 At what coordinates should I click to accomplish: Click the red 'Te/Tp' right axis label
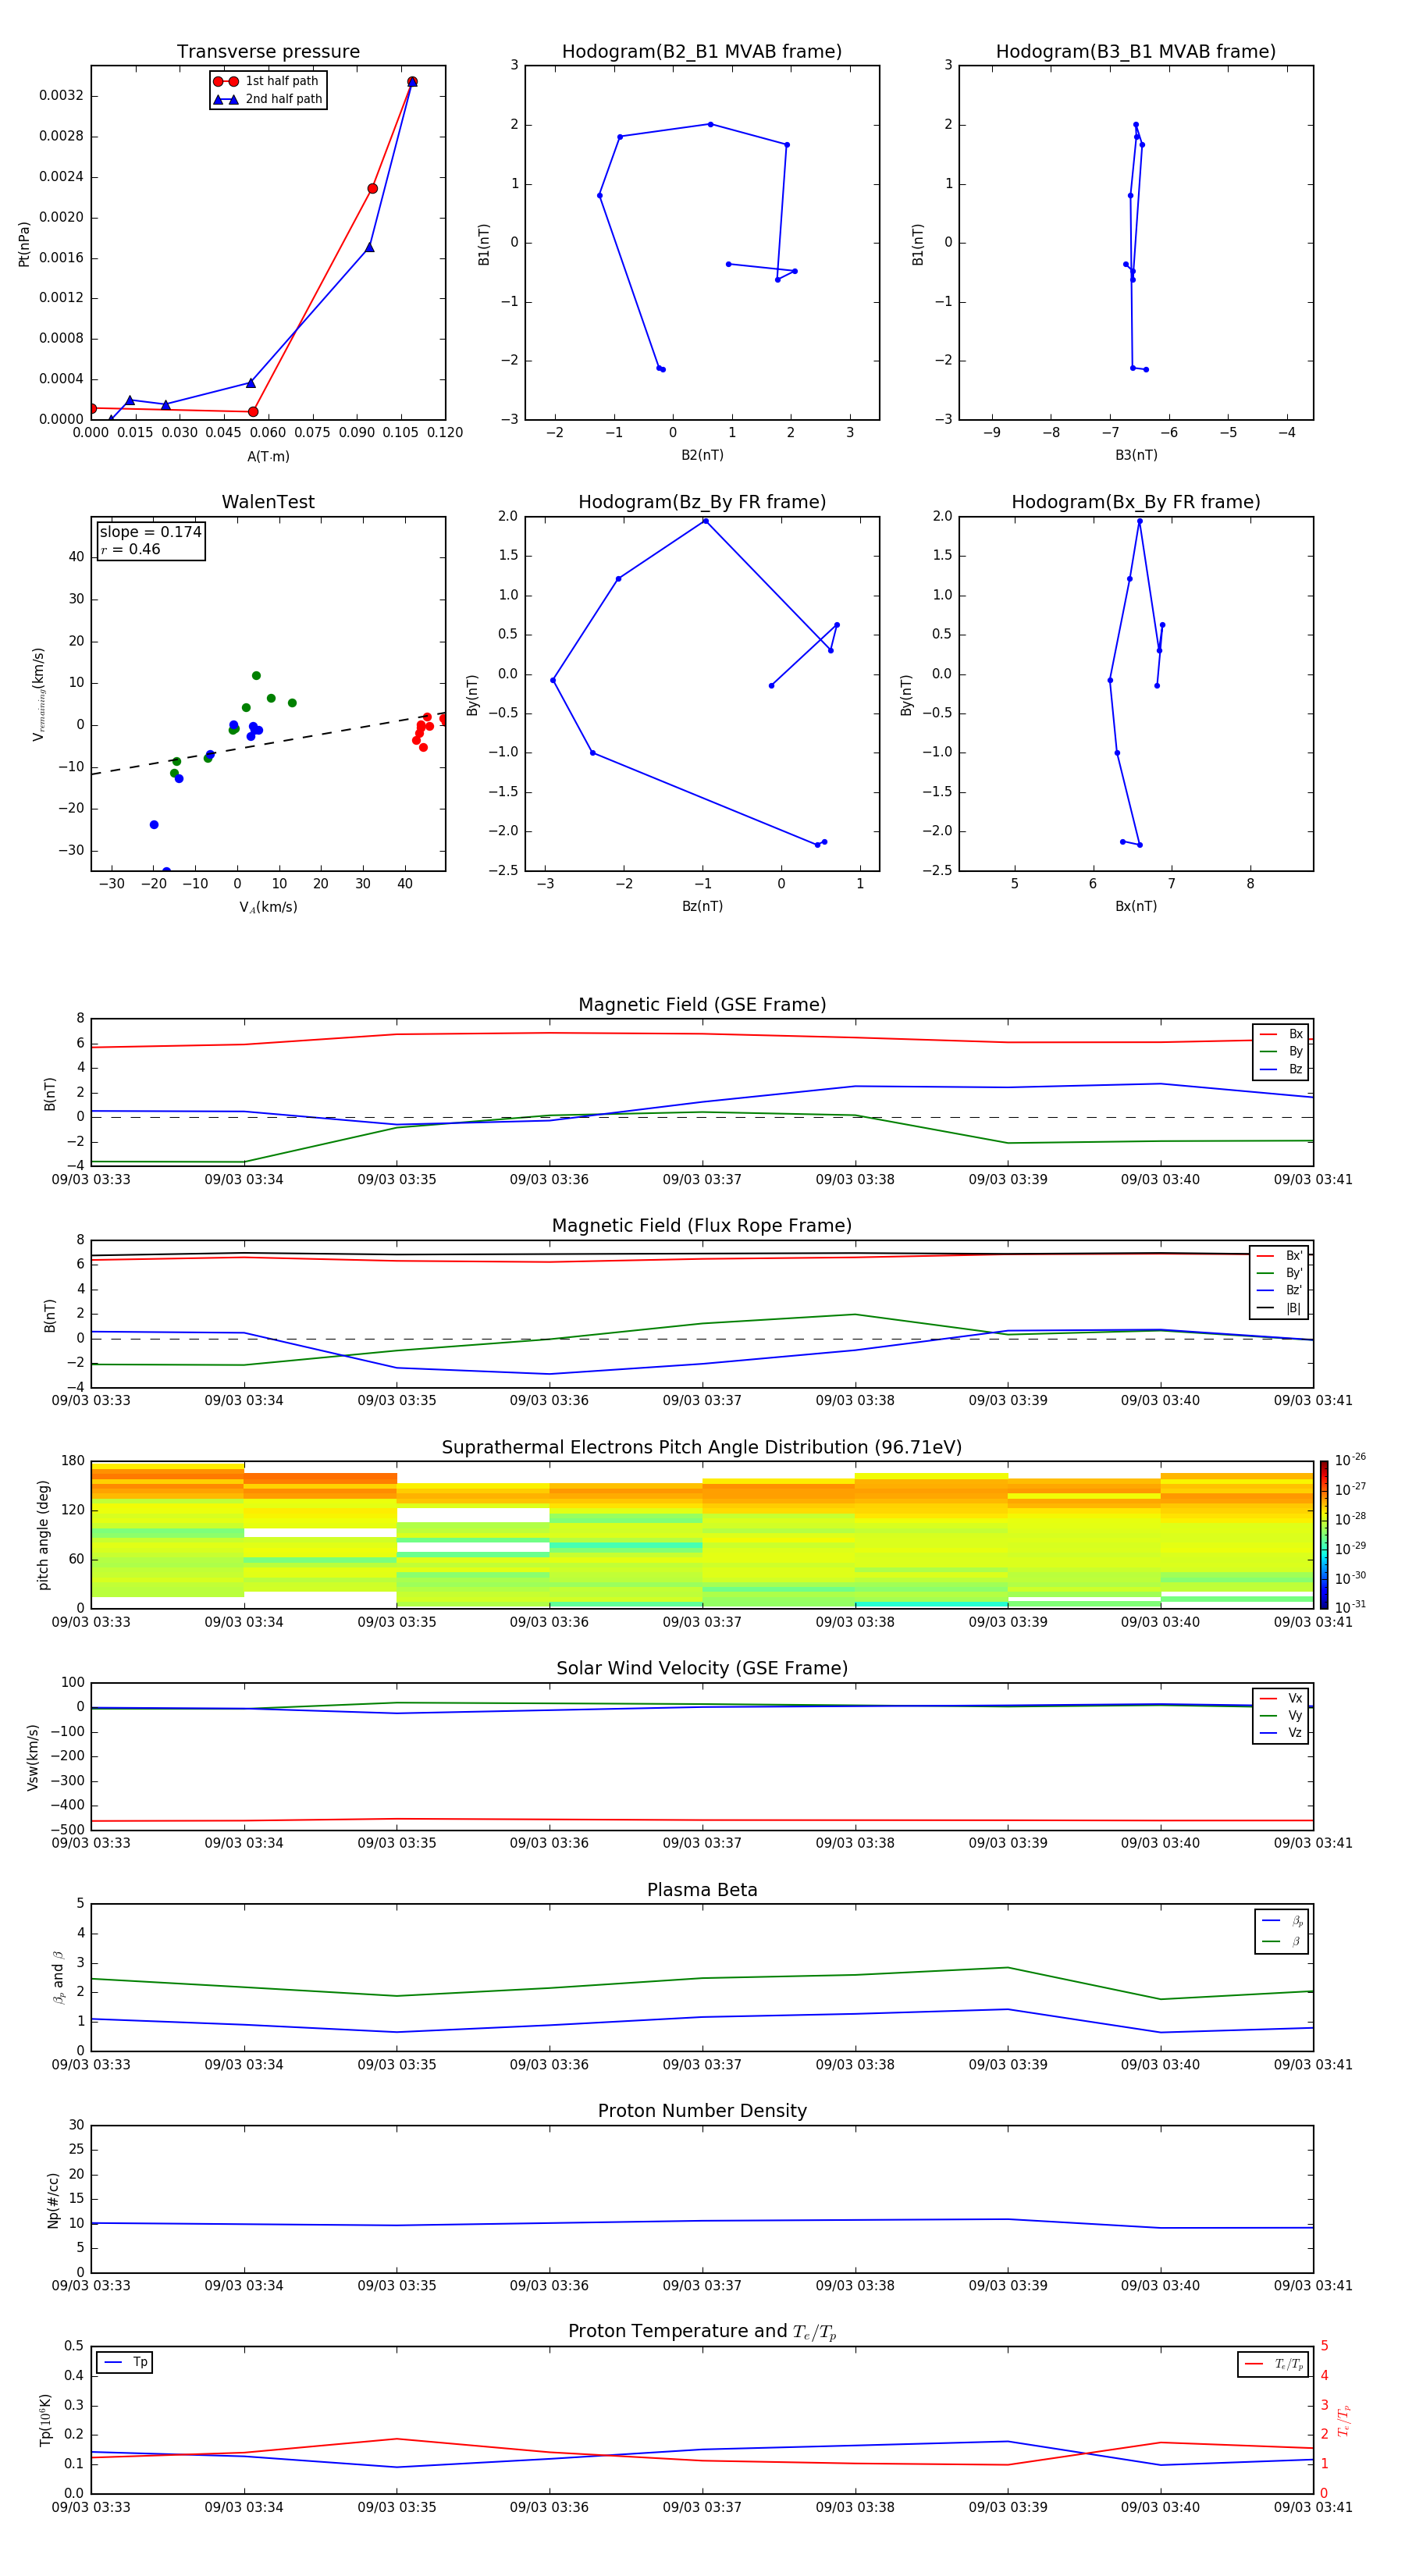(x=1345, y=2420)
